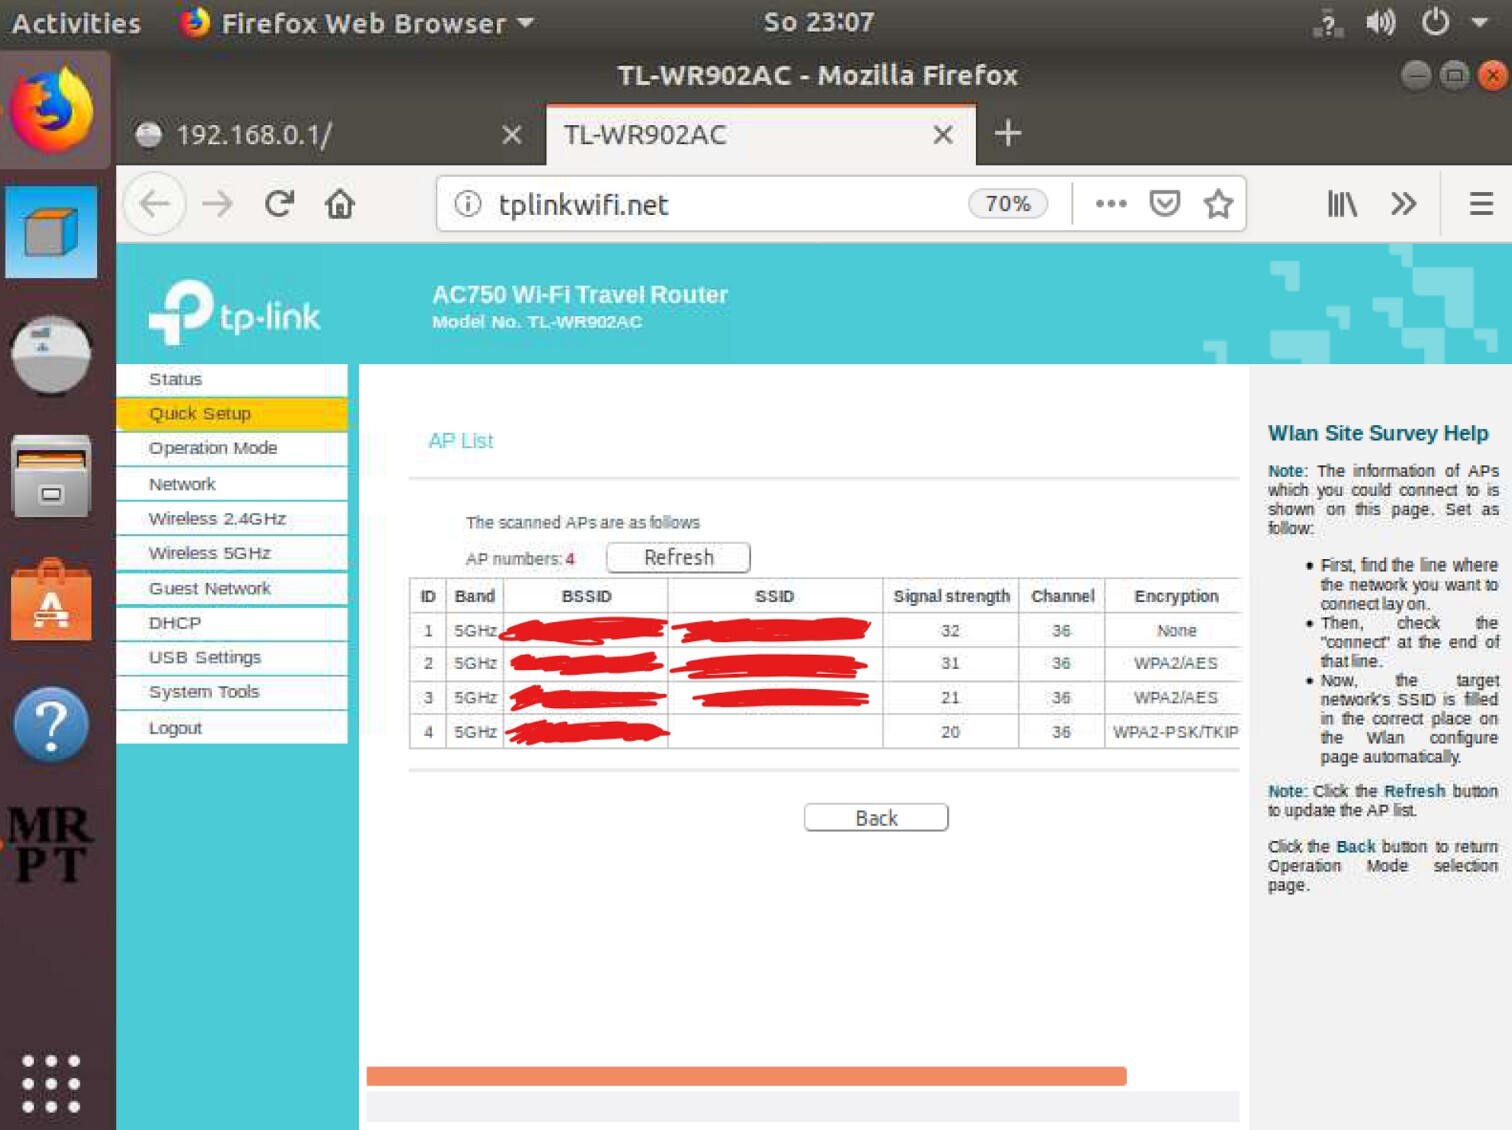Open Wireless 5GHz menu item
Image resolution: width=1512 pixels, height=1130 pixels.
coord(210,553)
